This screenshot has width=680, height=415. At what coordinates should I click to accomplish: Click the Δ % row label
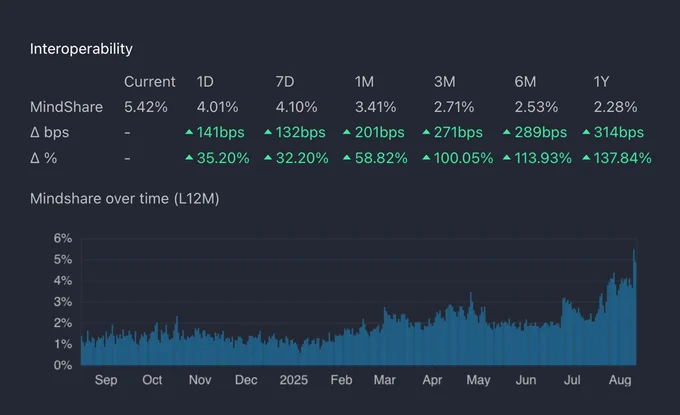coord(43,158)
